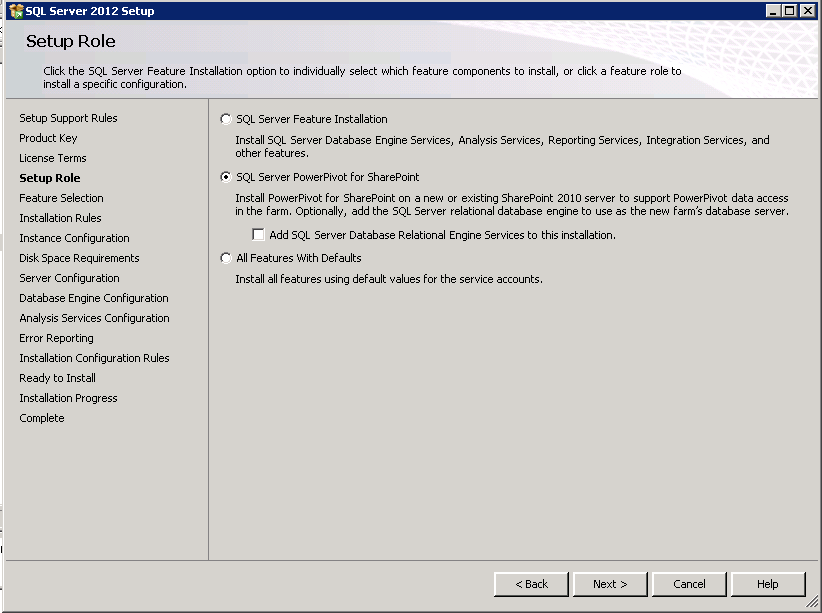Click the Next button
Viewport: 822px width, 613px height.
[610, 584]
